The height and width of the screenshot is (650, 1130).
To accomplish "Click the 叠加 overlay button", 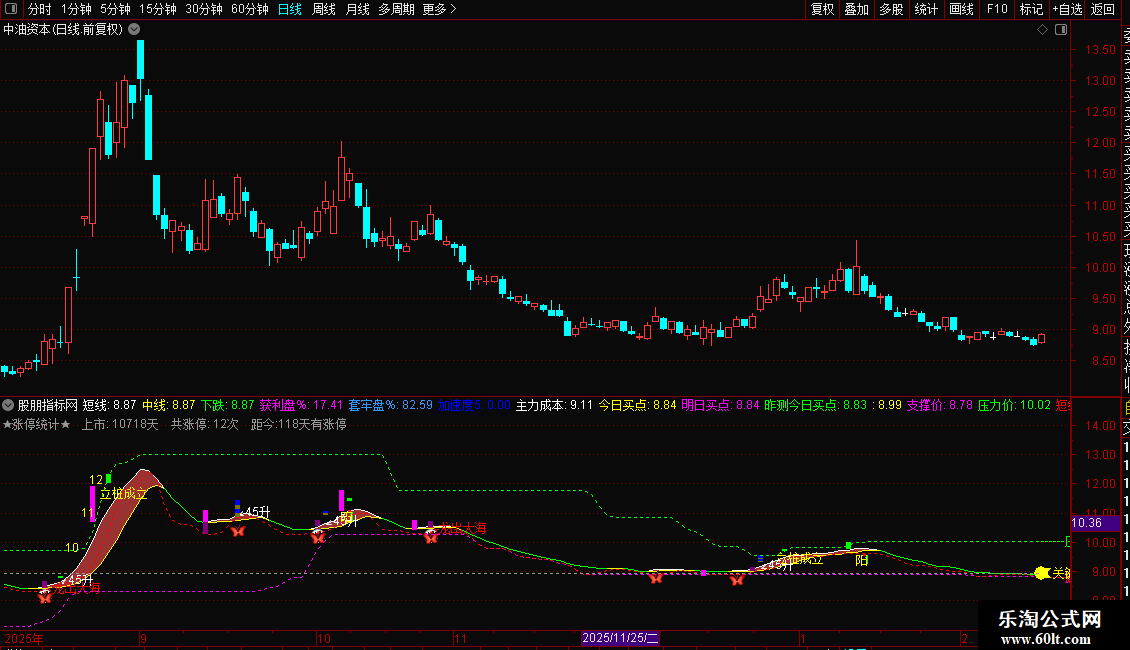I will click(857, 9).
